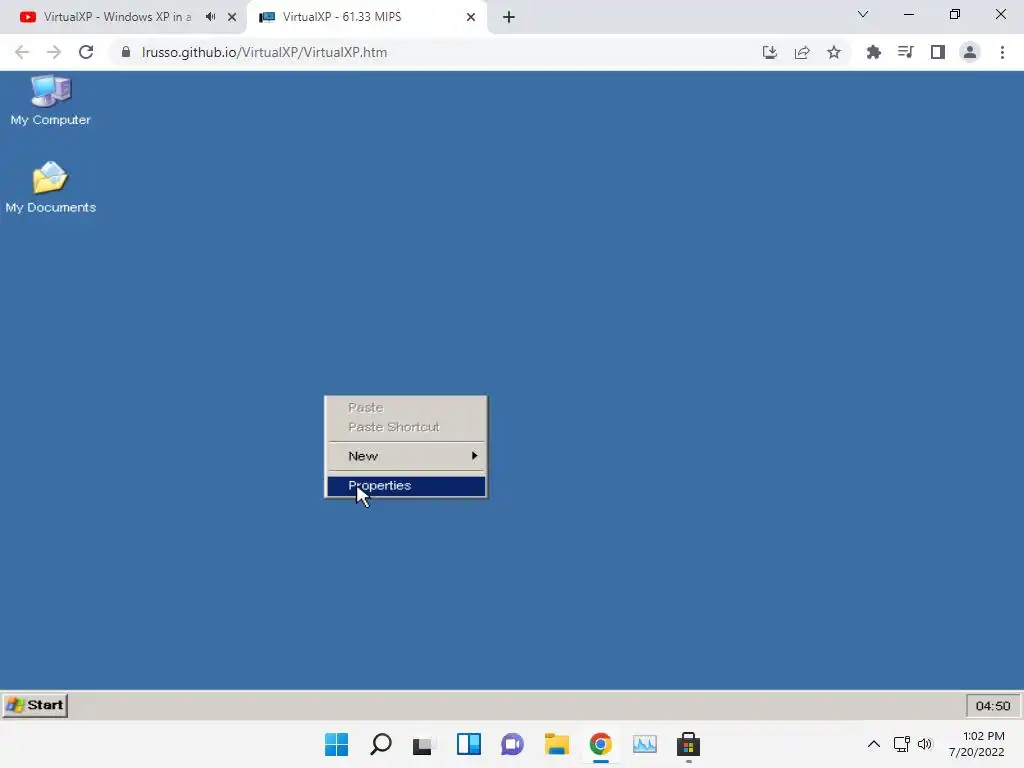Viewport: 1024px width, 768px height.
Task: Open File Explorer from the taskbar
Action: click(x=556, y=744)
